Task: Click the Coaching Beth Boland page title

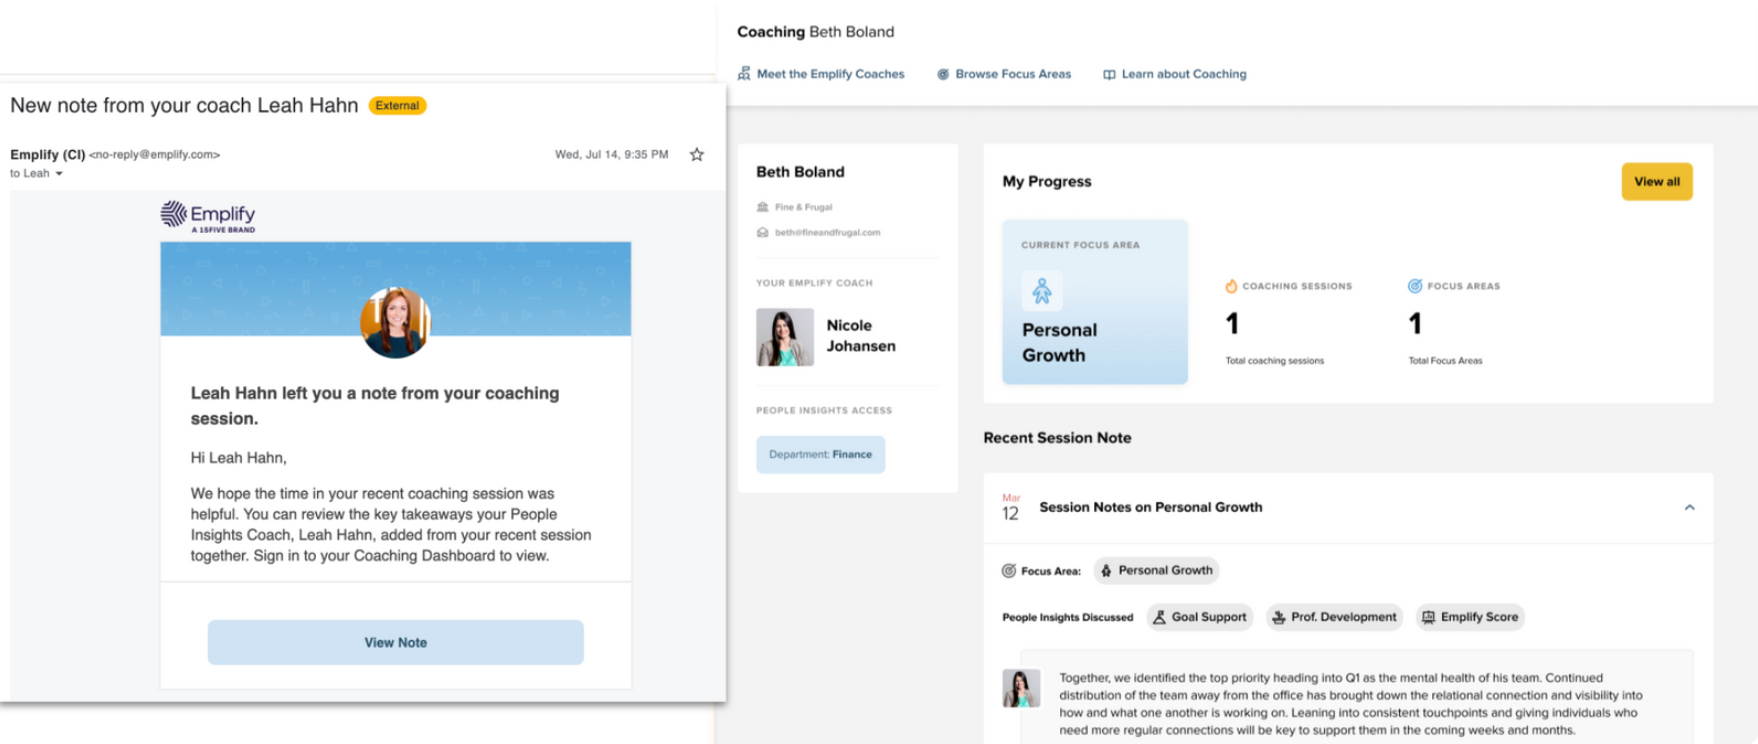Action: 816,32
